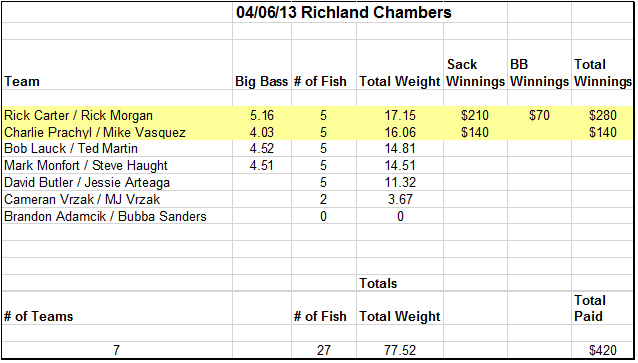Select the $280 total winnings cell
Screen dimensions: 638x363
603,116
